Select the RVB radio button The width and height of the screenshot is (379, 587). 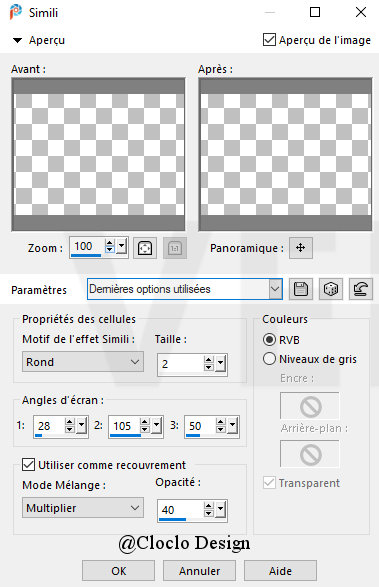click(x=269, y=340)
